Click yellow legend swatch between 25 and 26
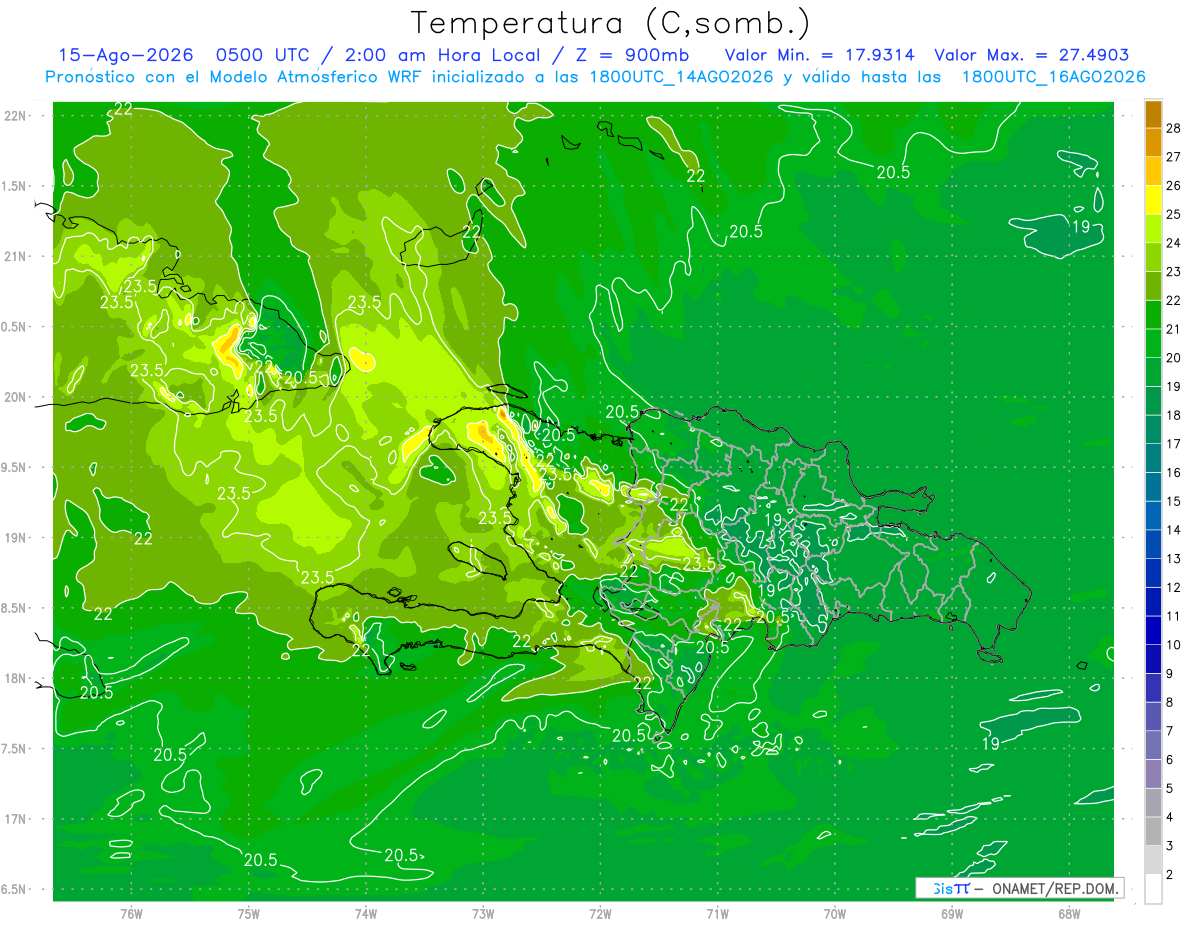Screen dimensions: 1200x927 coord(1153,200)
